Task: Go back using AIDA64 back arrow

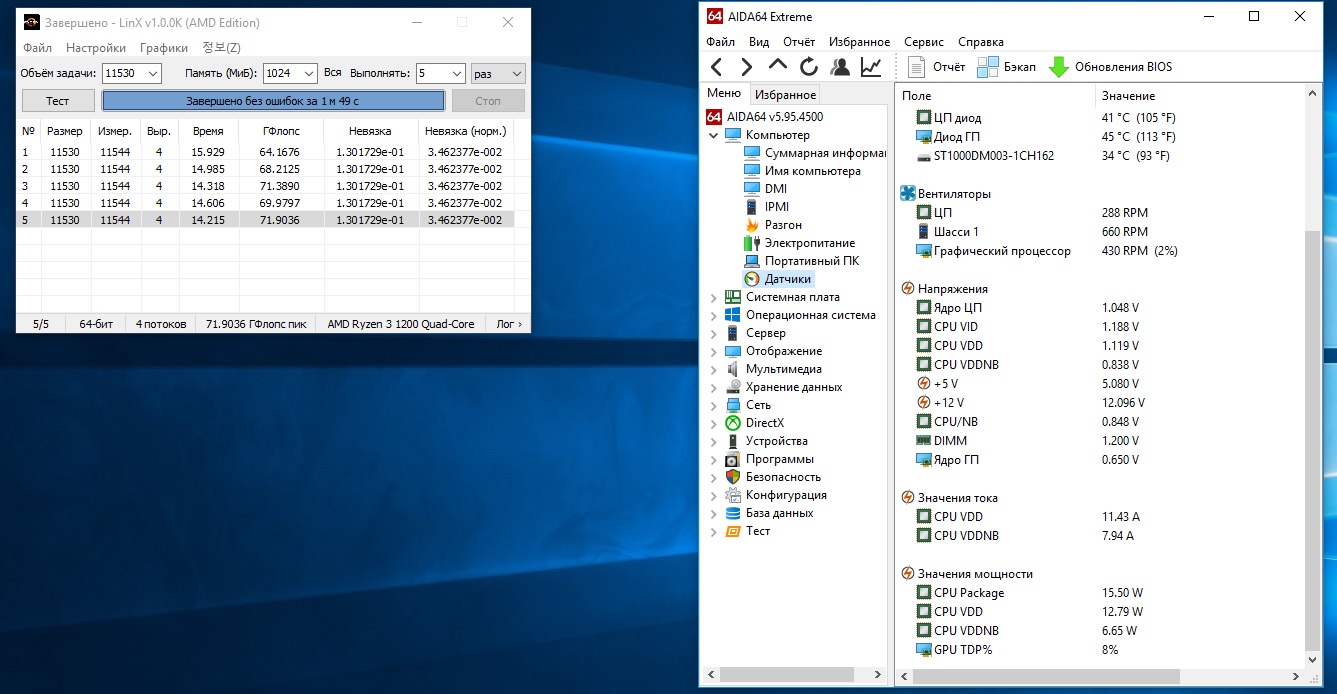Action: point(716,67)
